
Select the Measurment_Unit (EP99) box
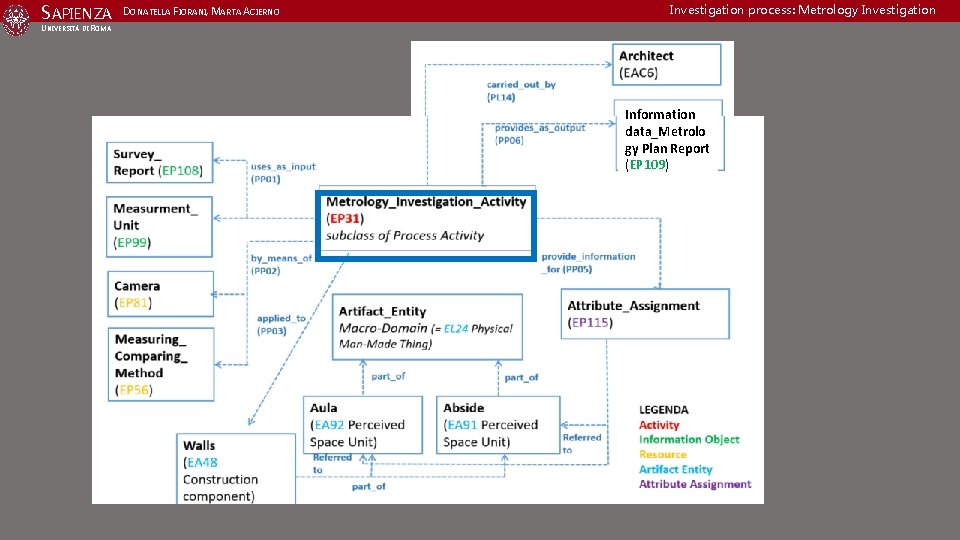(x=159, y=227)
